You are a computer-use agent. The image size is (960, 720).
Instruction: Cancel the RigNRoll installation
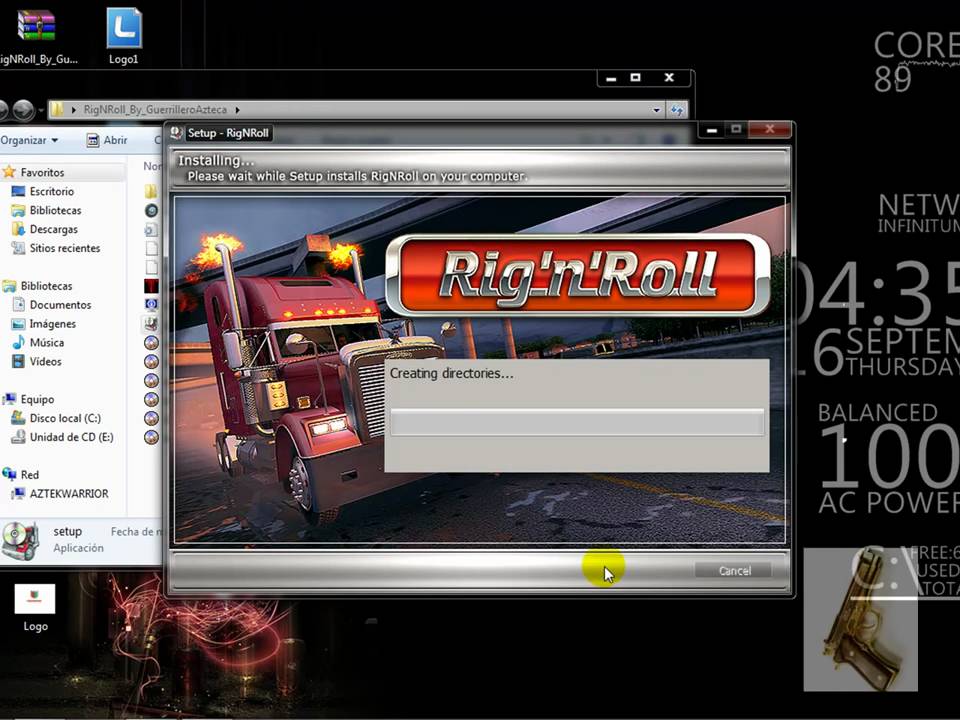[x=733, y=571]
